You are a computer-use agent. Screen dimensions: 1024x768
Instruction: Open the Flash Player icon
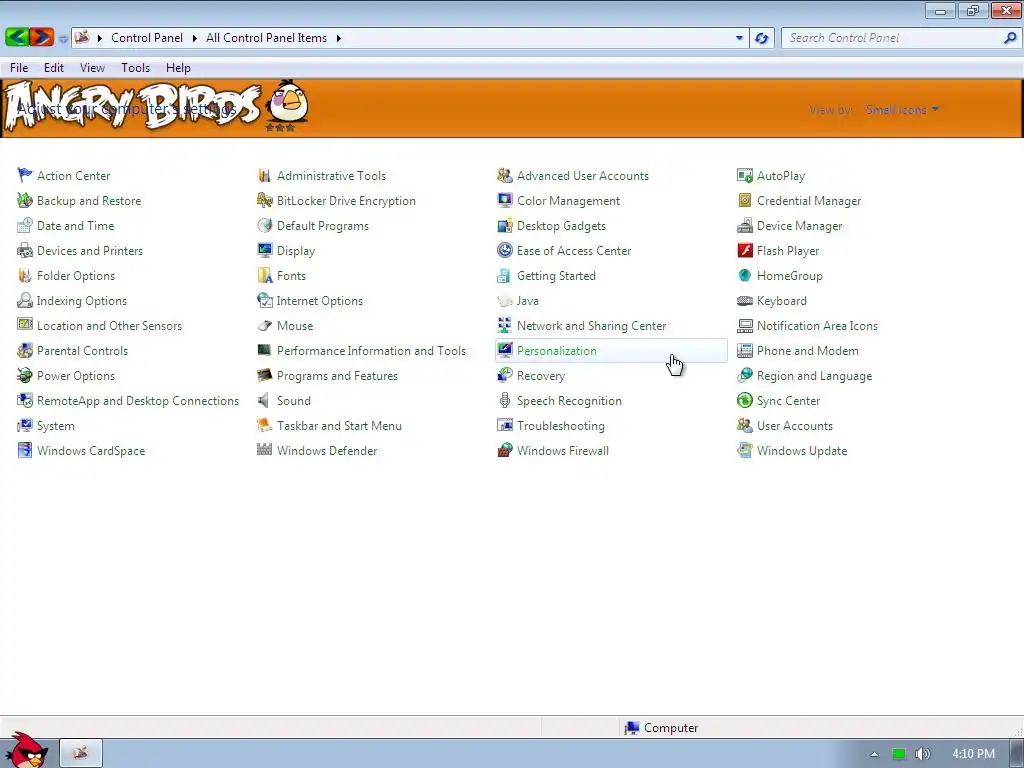(744, 250)
